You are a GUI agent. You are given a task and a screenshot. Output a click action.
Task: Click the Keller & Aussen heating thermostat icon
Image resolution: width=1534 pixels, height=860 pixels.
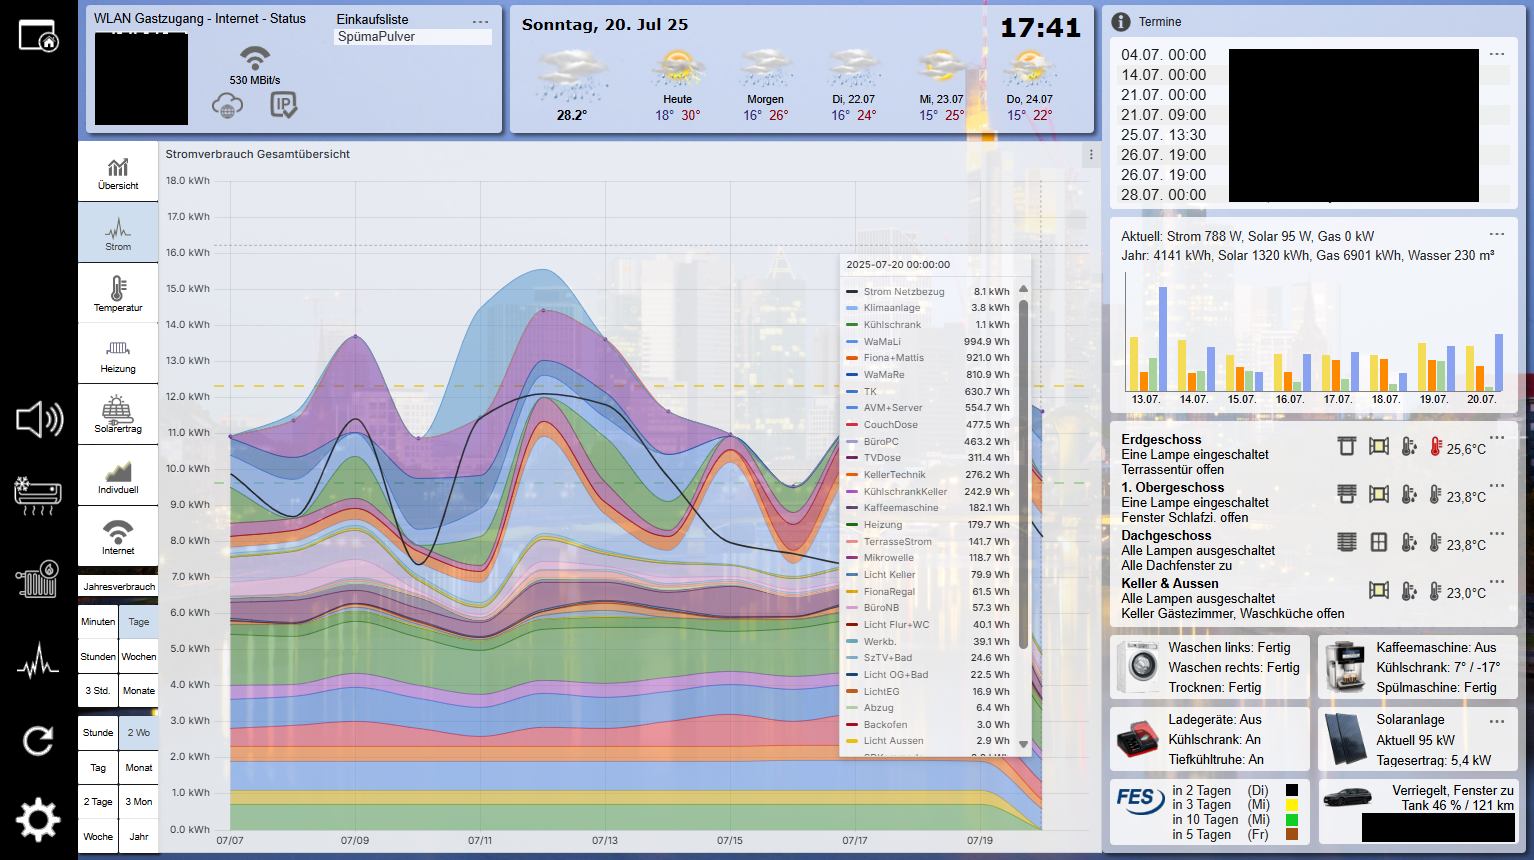point(1409,591)
